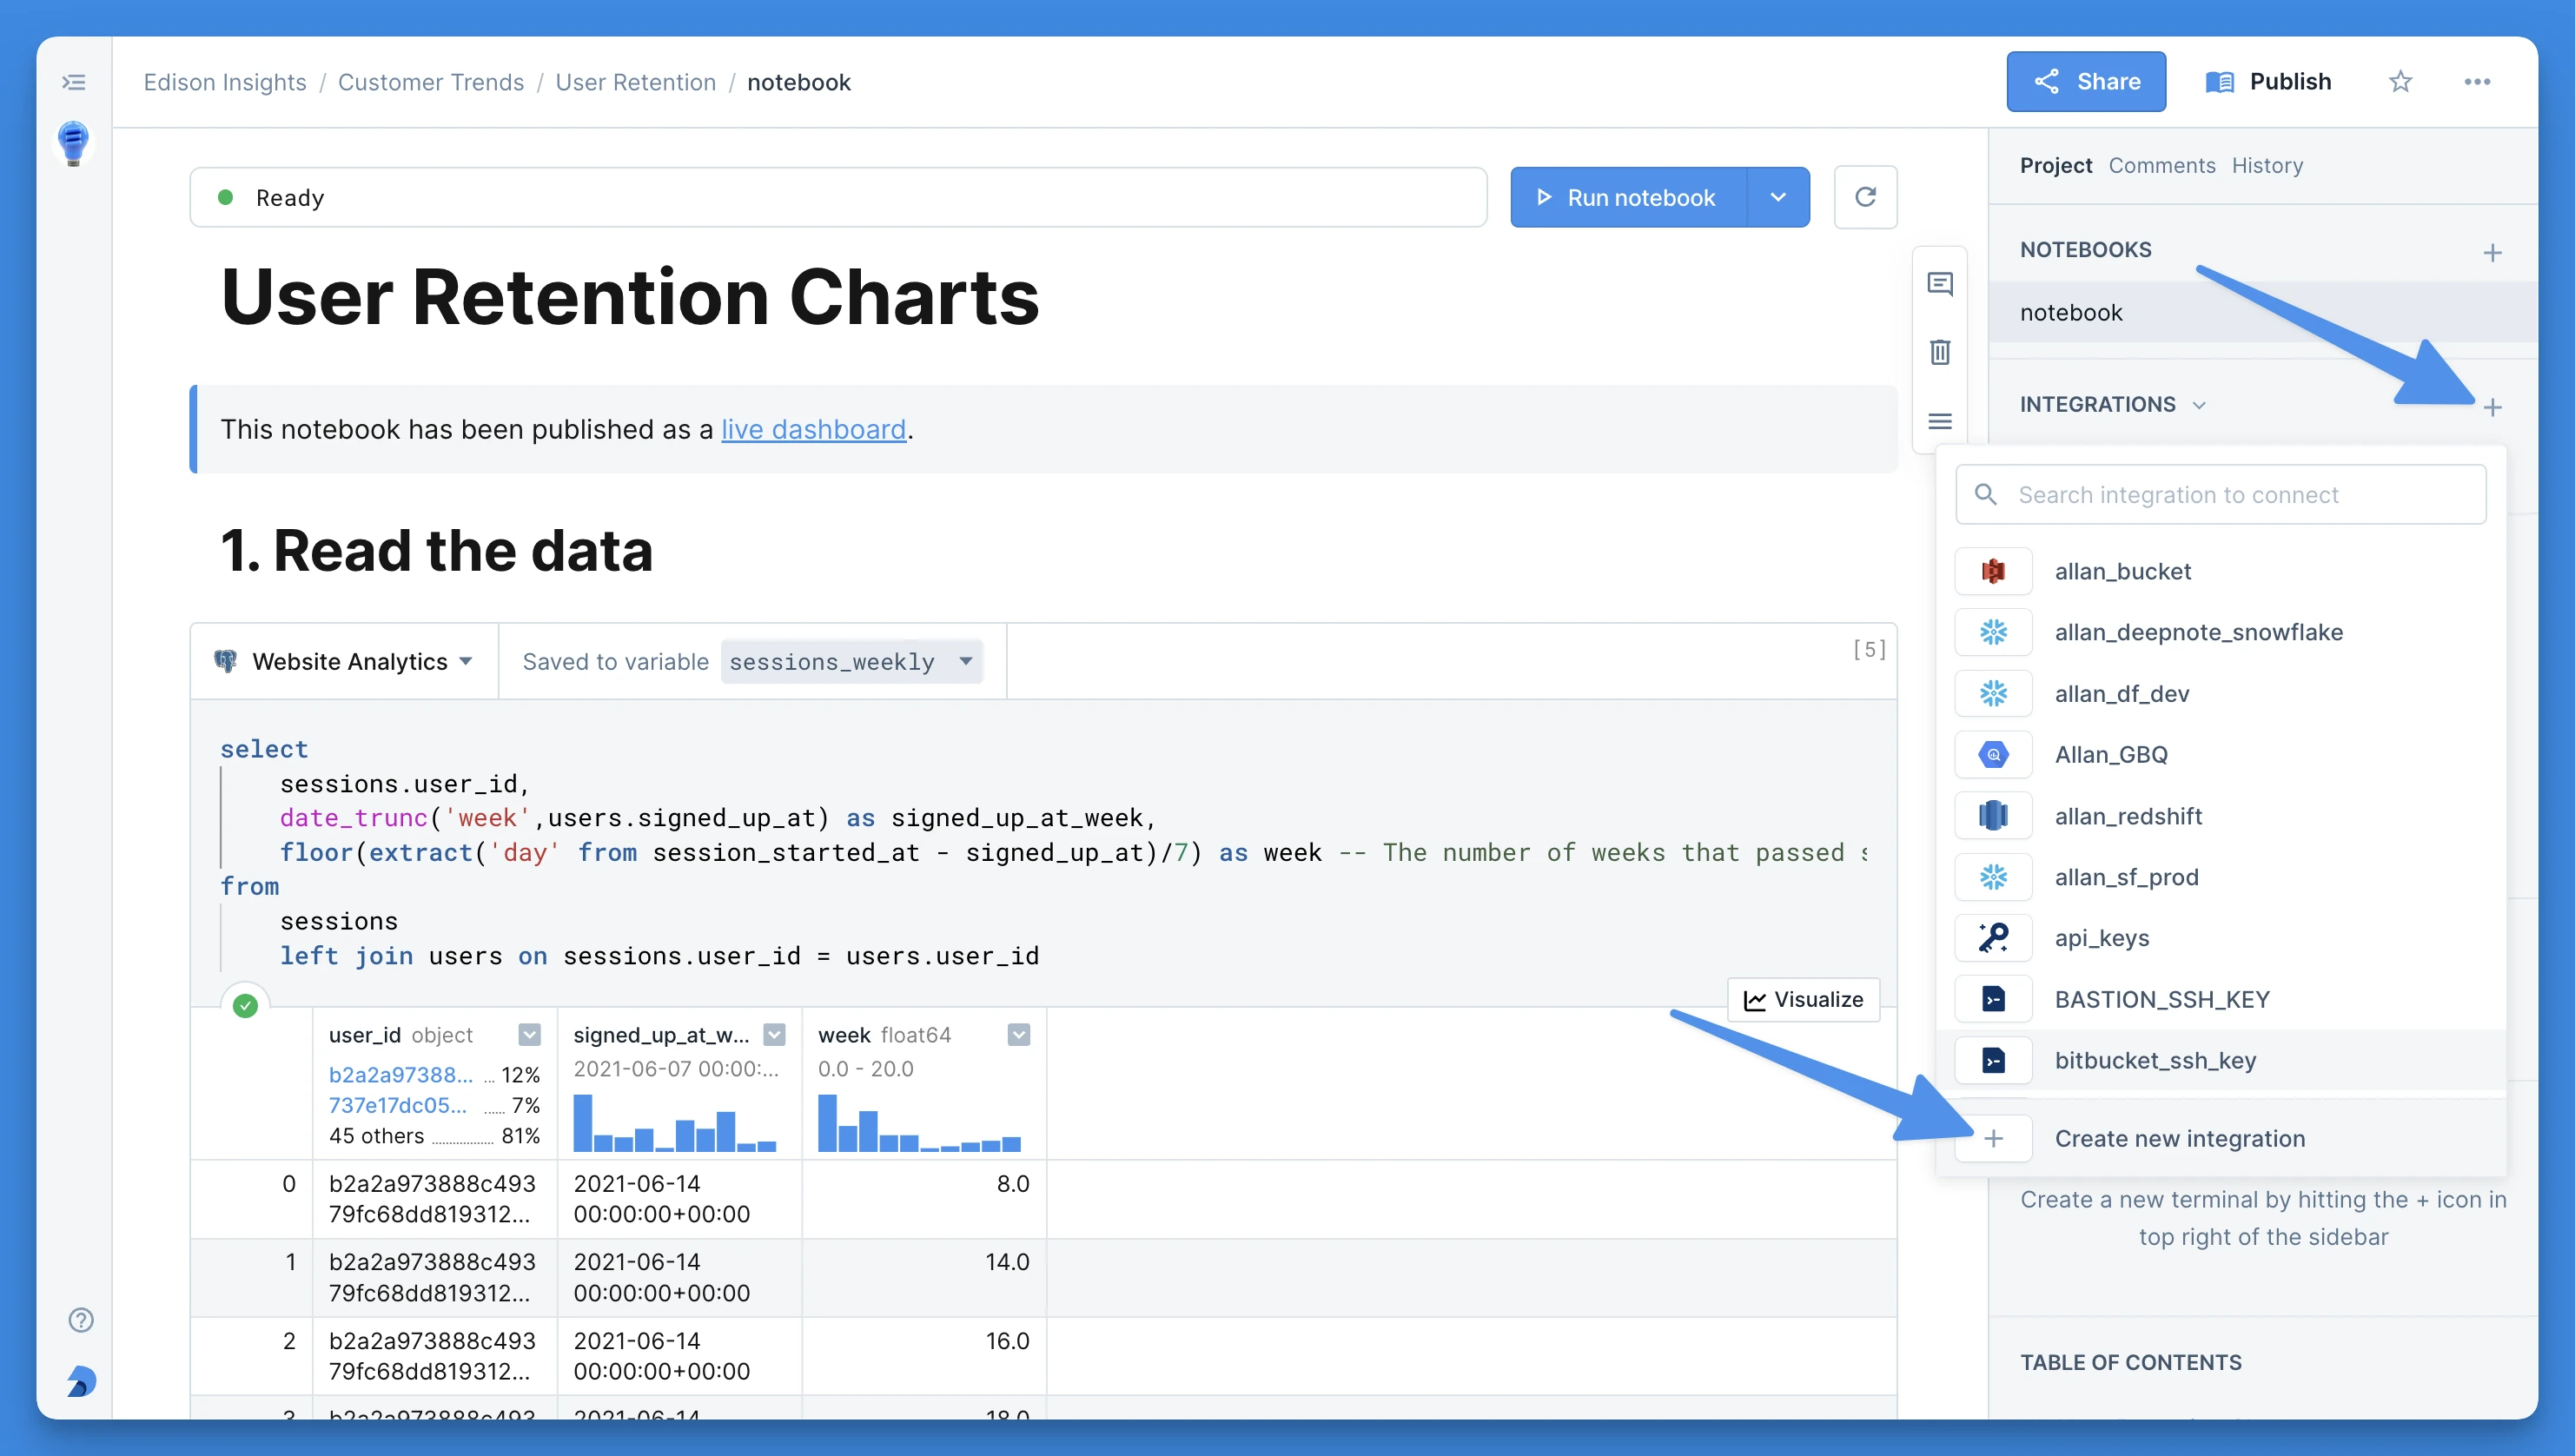The image size is (2575, 1456).
Task: Switch to the History tab
Action: point(2267,165)
